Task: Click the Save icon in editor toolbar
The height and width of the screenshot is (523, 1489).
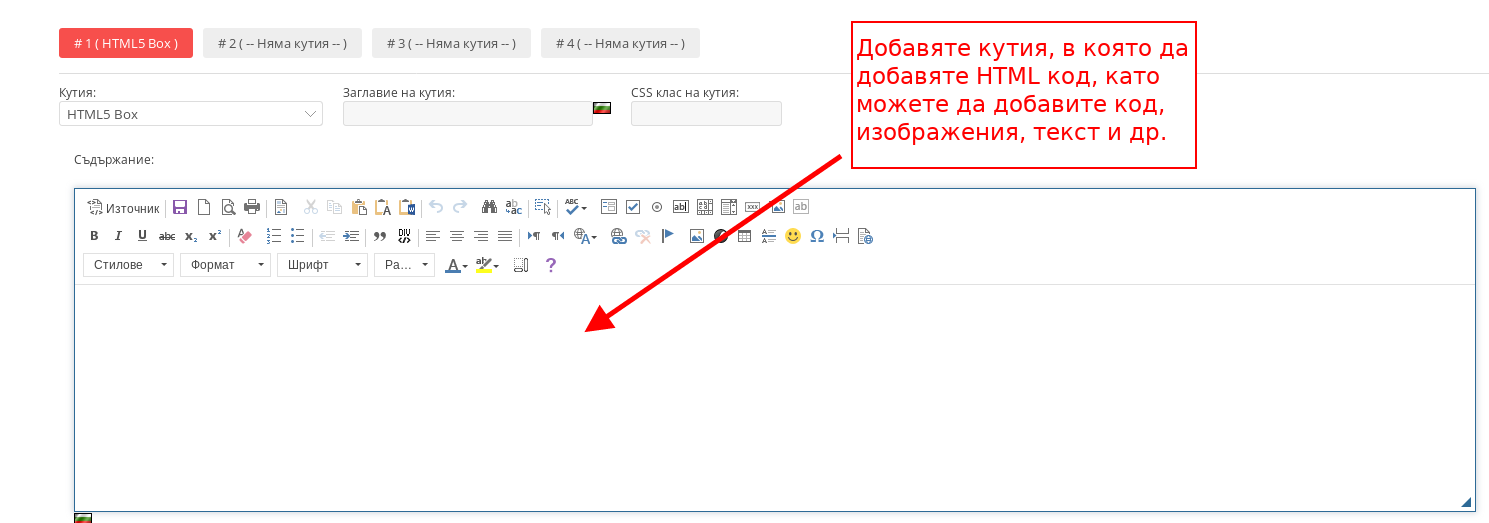Action: [x=180, y=207]
